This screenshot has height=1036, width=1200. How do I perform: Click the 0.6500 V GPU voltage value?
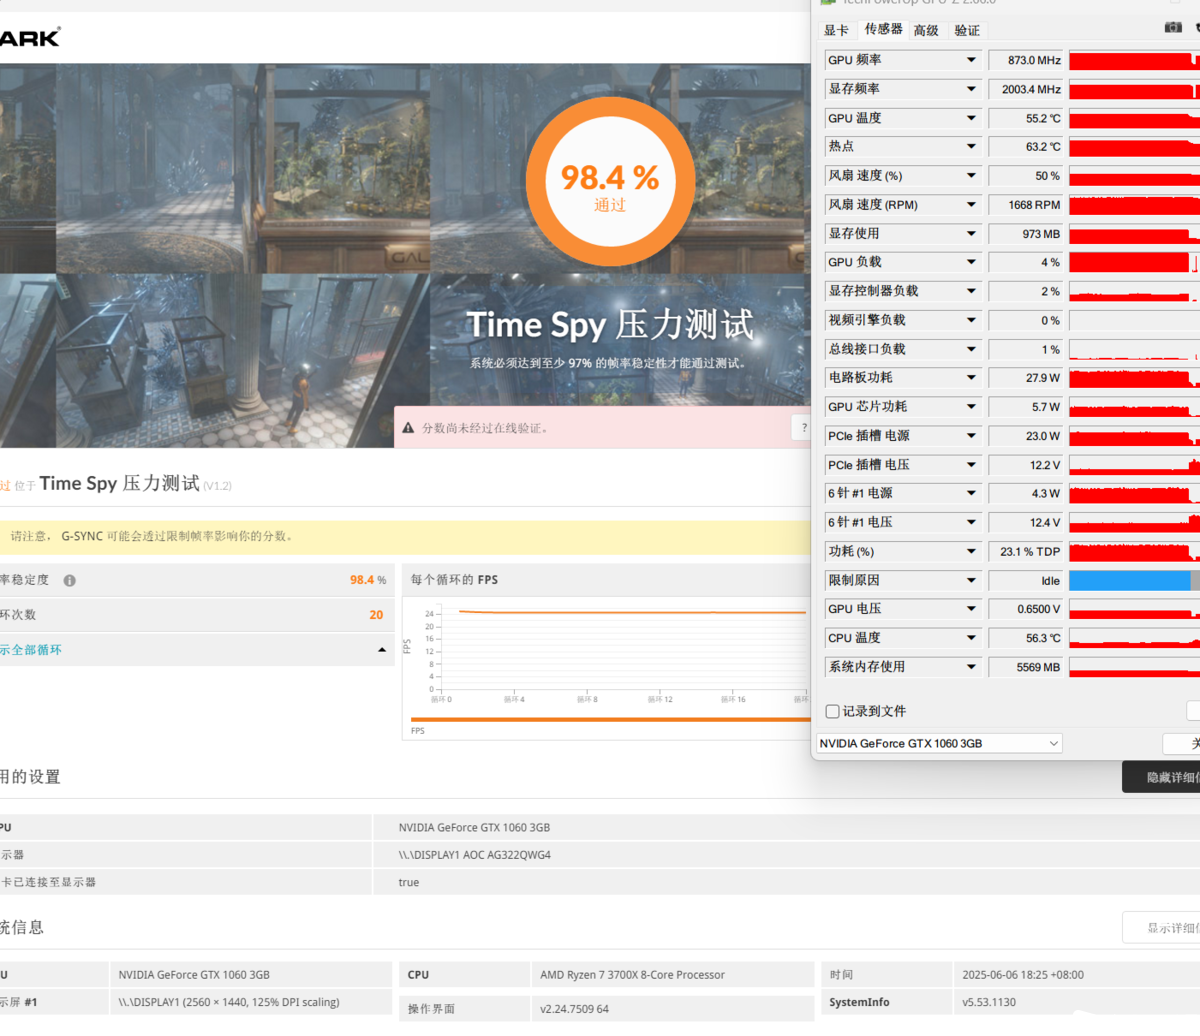point(1026,609)
